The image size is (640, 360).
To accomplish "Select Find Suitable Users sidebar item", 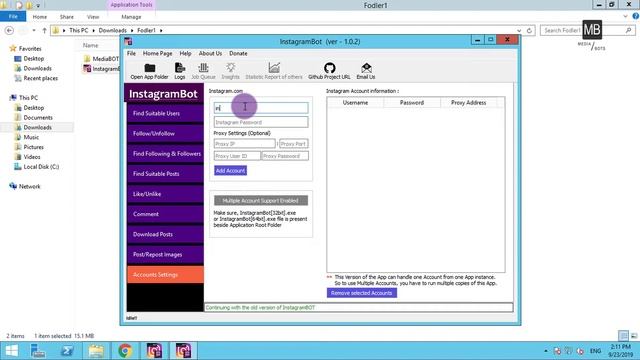I will pos(165,113).
